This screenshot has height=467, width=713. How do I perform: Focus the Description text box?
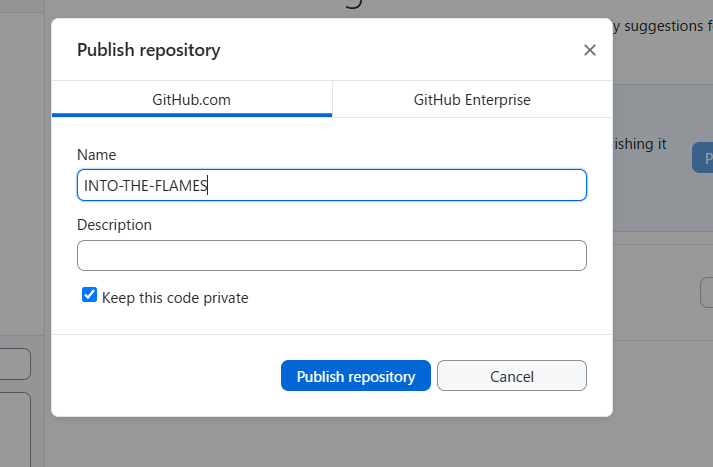[332, 256]
